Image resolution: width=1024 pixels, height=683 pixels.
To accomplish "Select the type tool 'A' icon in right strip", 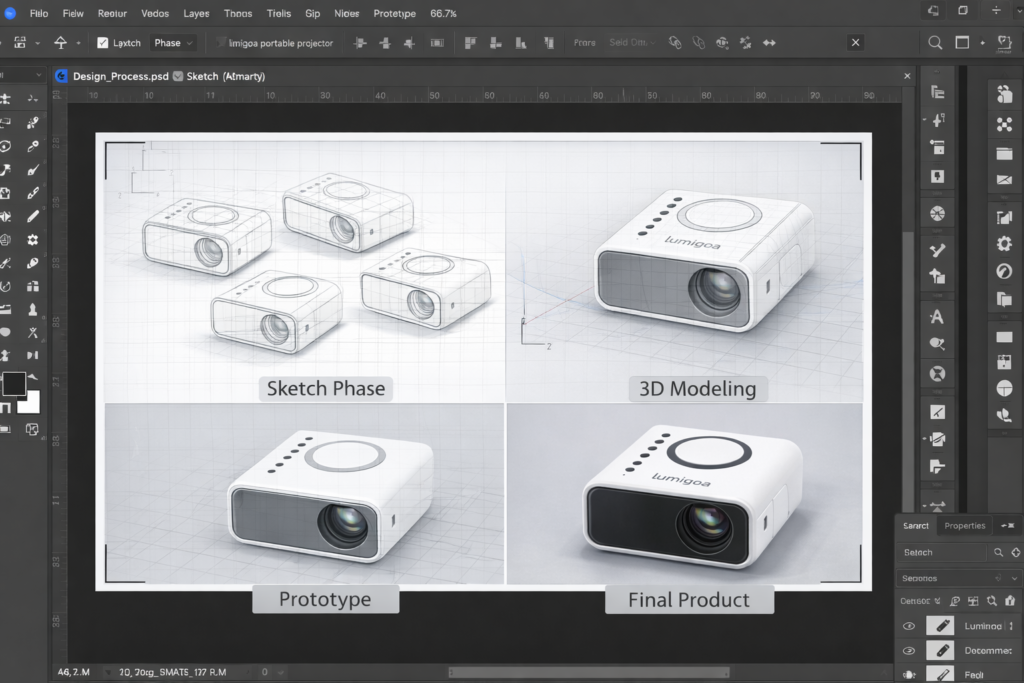I will (937, 317).
